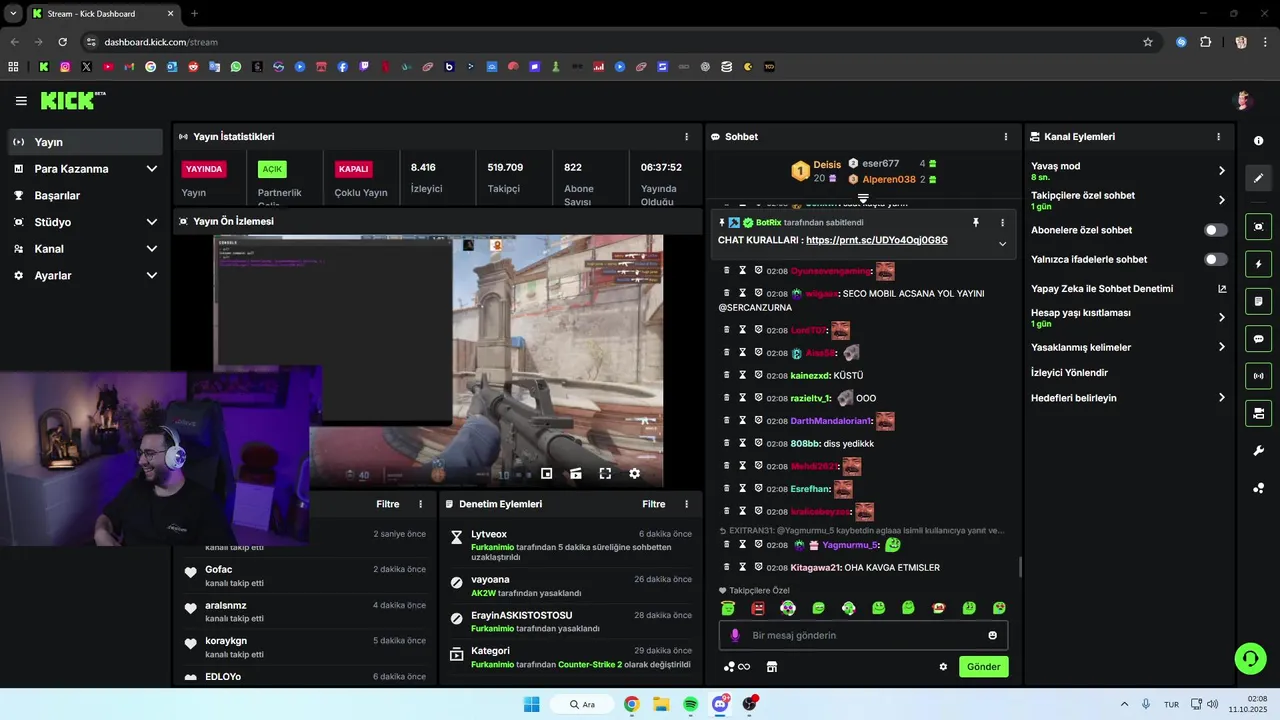Toggle Abonelere özel sohbet switch
1280x720 pixels.
[x=1215, y=230]
